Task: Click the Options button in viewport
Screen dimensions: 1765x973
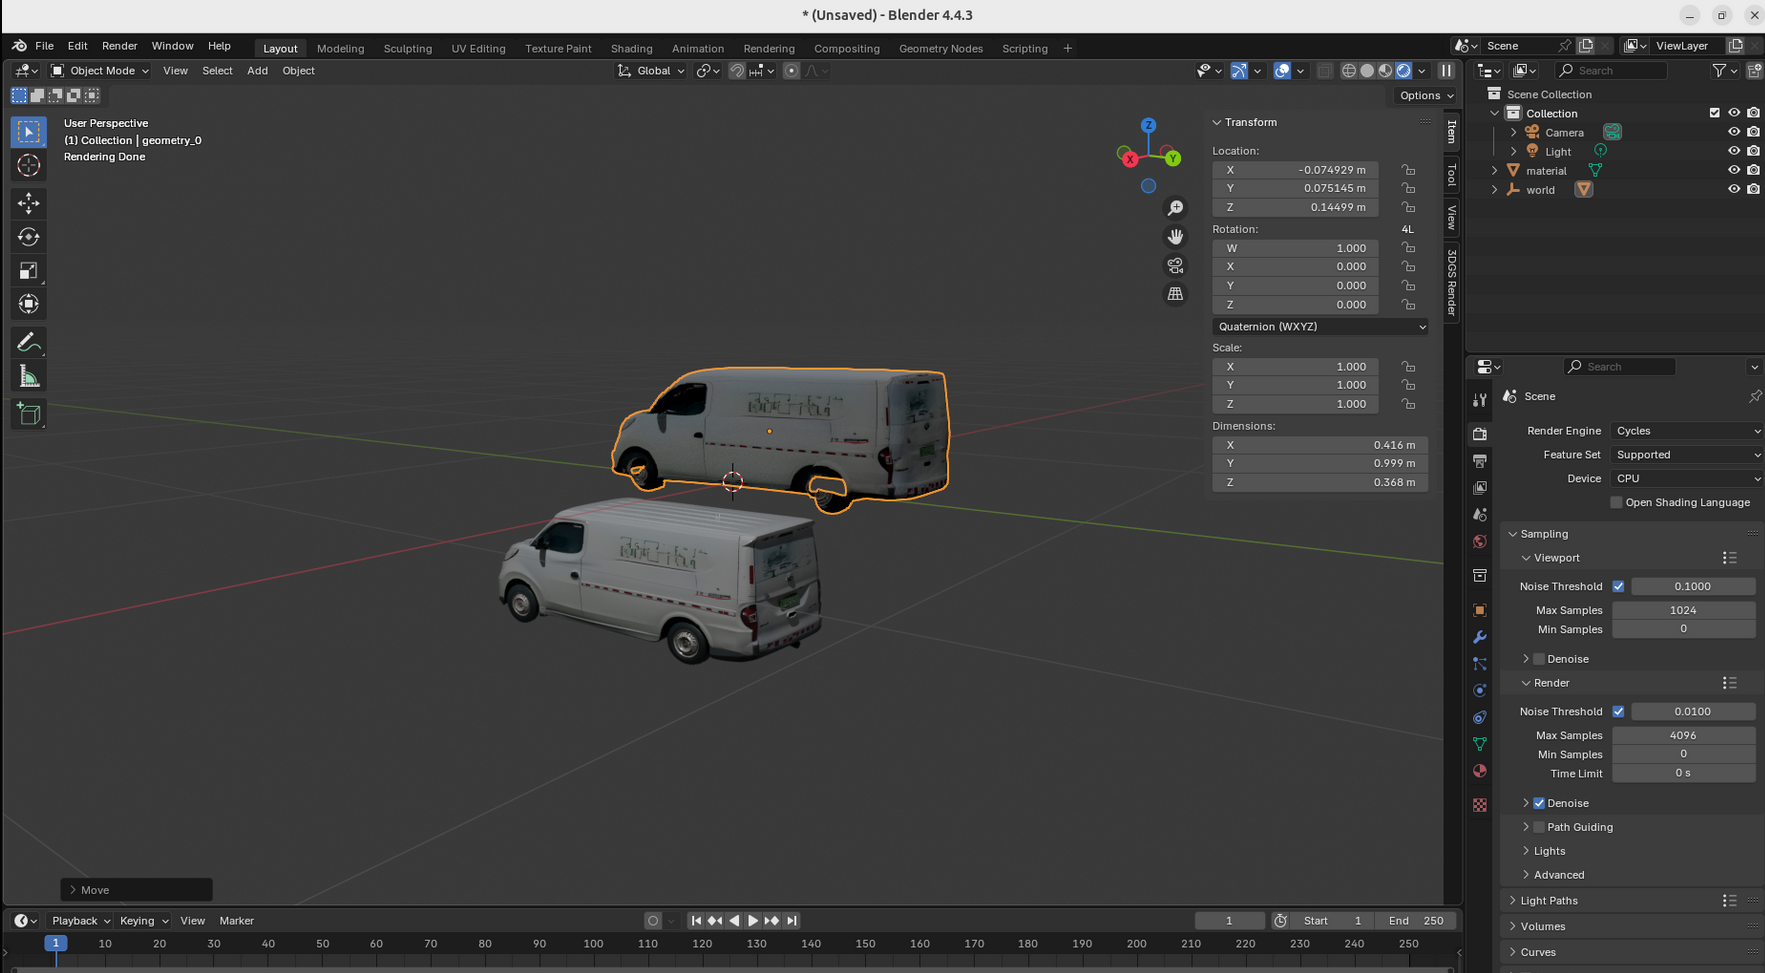Action: (1426, 96)
